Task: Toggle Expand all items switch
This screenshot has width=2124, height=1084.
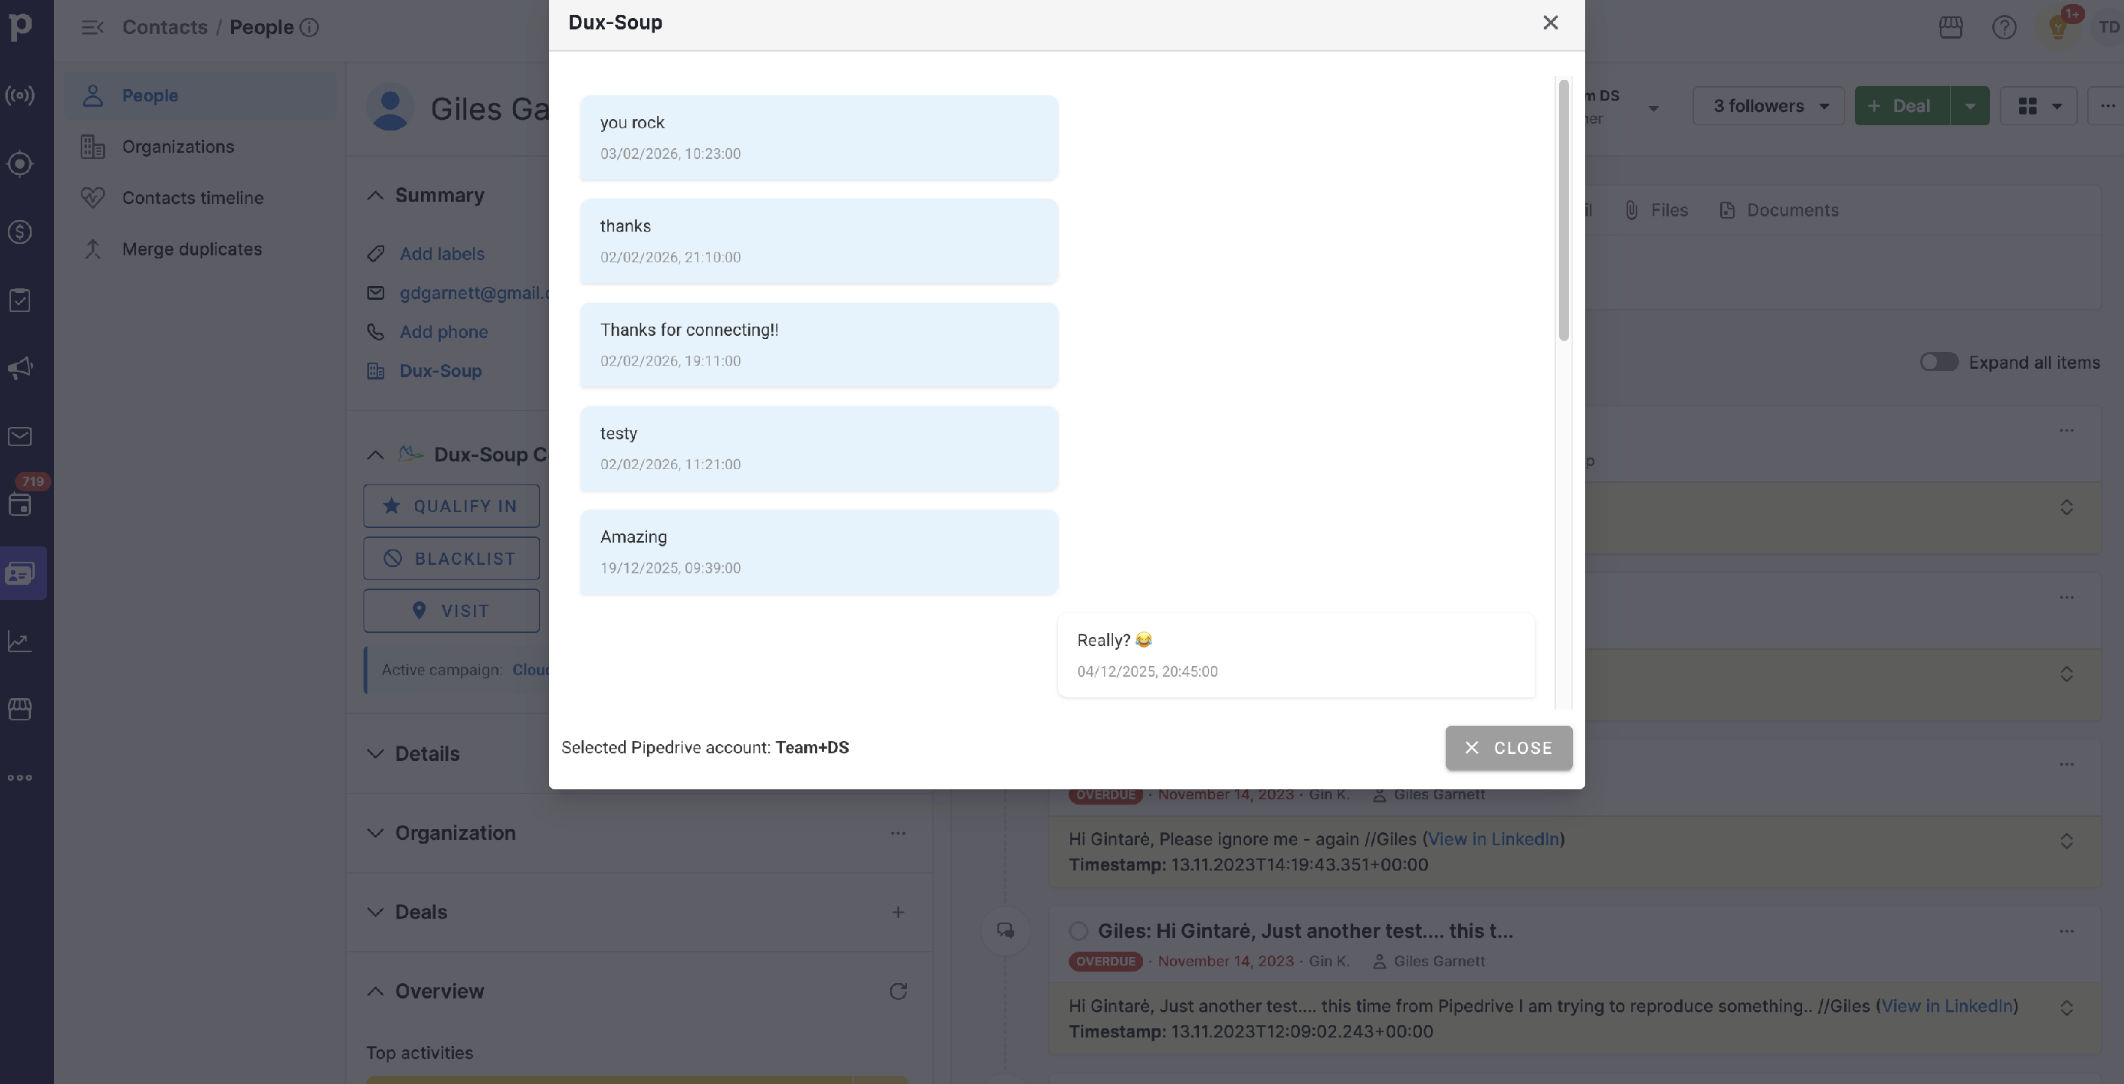Action: tap(1939, 362)
